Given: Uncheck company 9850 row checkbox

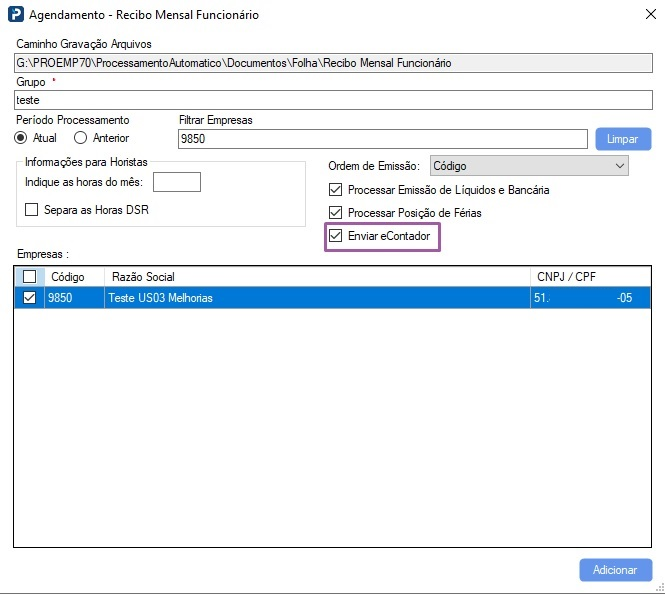Looking at the screenshot, I should (30, 298).
